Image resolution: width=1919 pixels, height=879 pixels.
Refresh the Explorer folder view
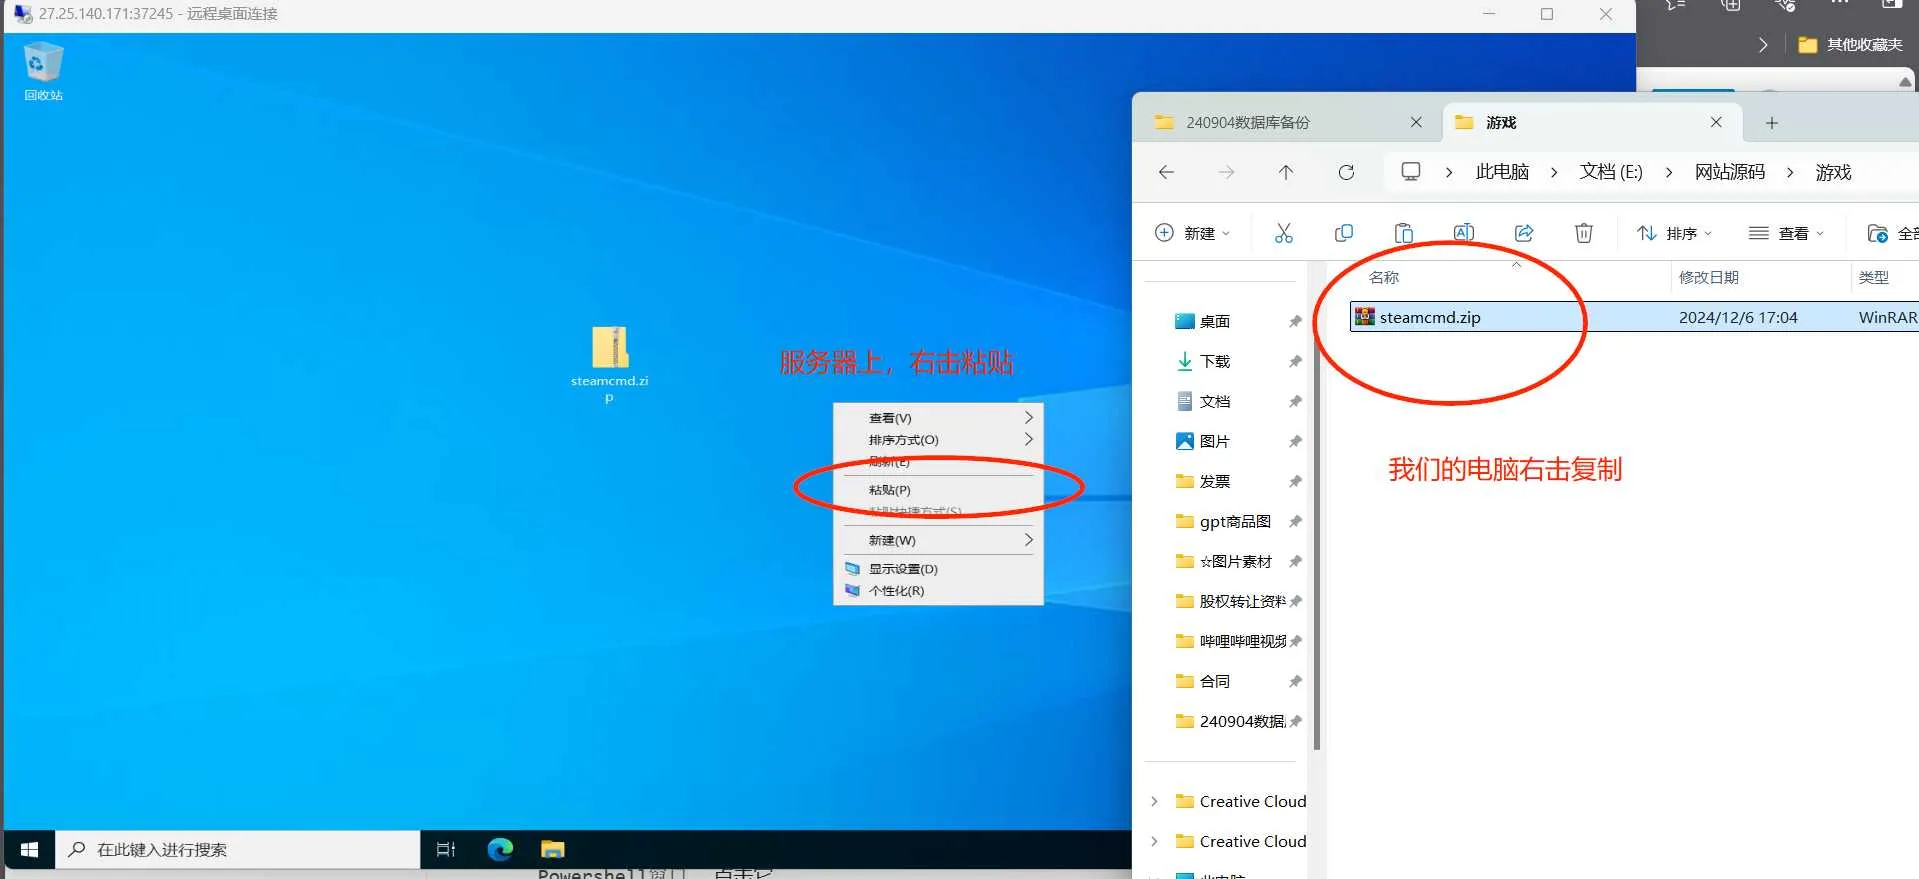(1346, 172)
